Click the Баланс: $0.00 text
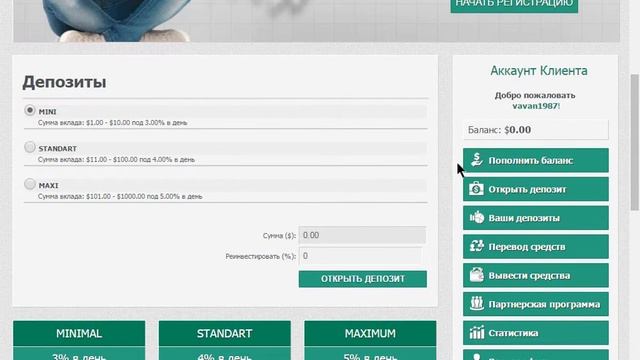Image resolution: width=640 pixels, height=360 pixels. tap(499, 130)
